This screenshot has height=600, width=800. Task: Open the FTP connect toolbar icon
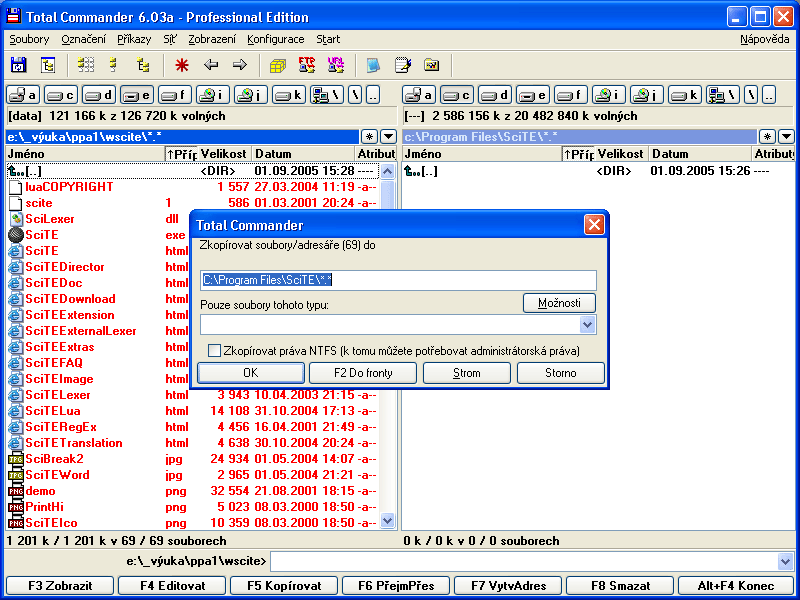(x=307, y=65)
